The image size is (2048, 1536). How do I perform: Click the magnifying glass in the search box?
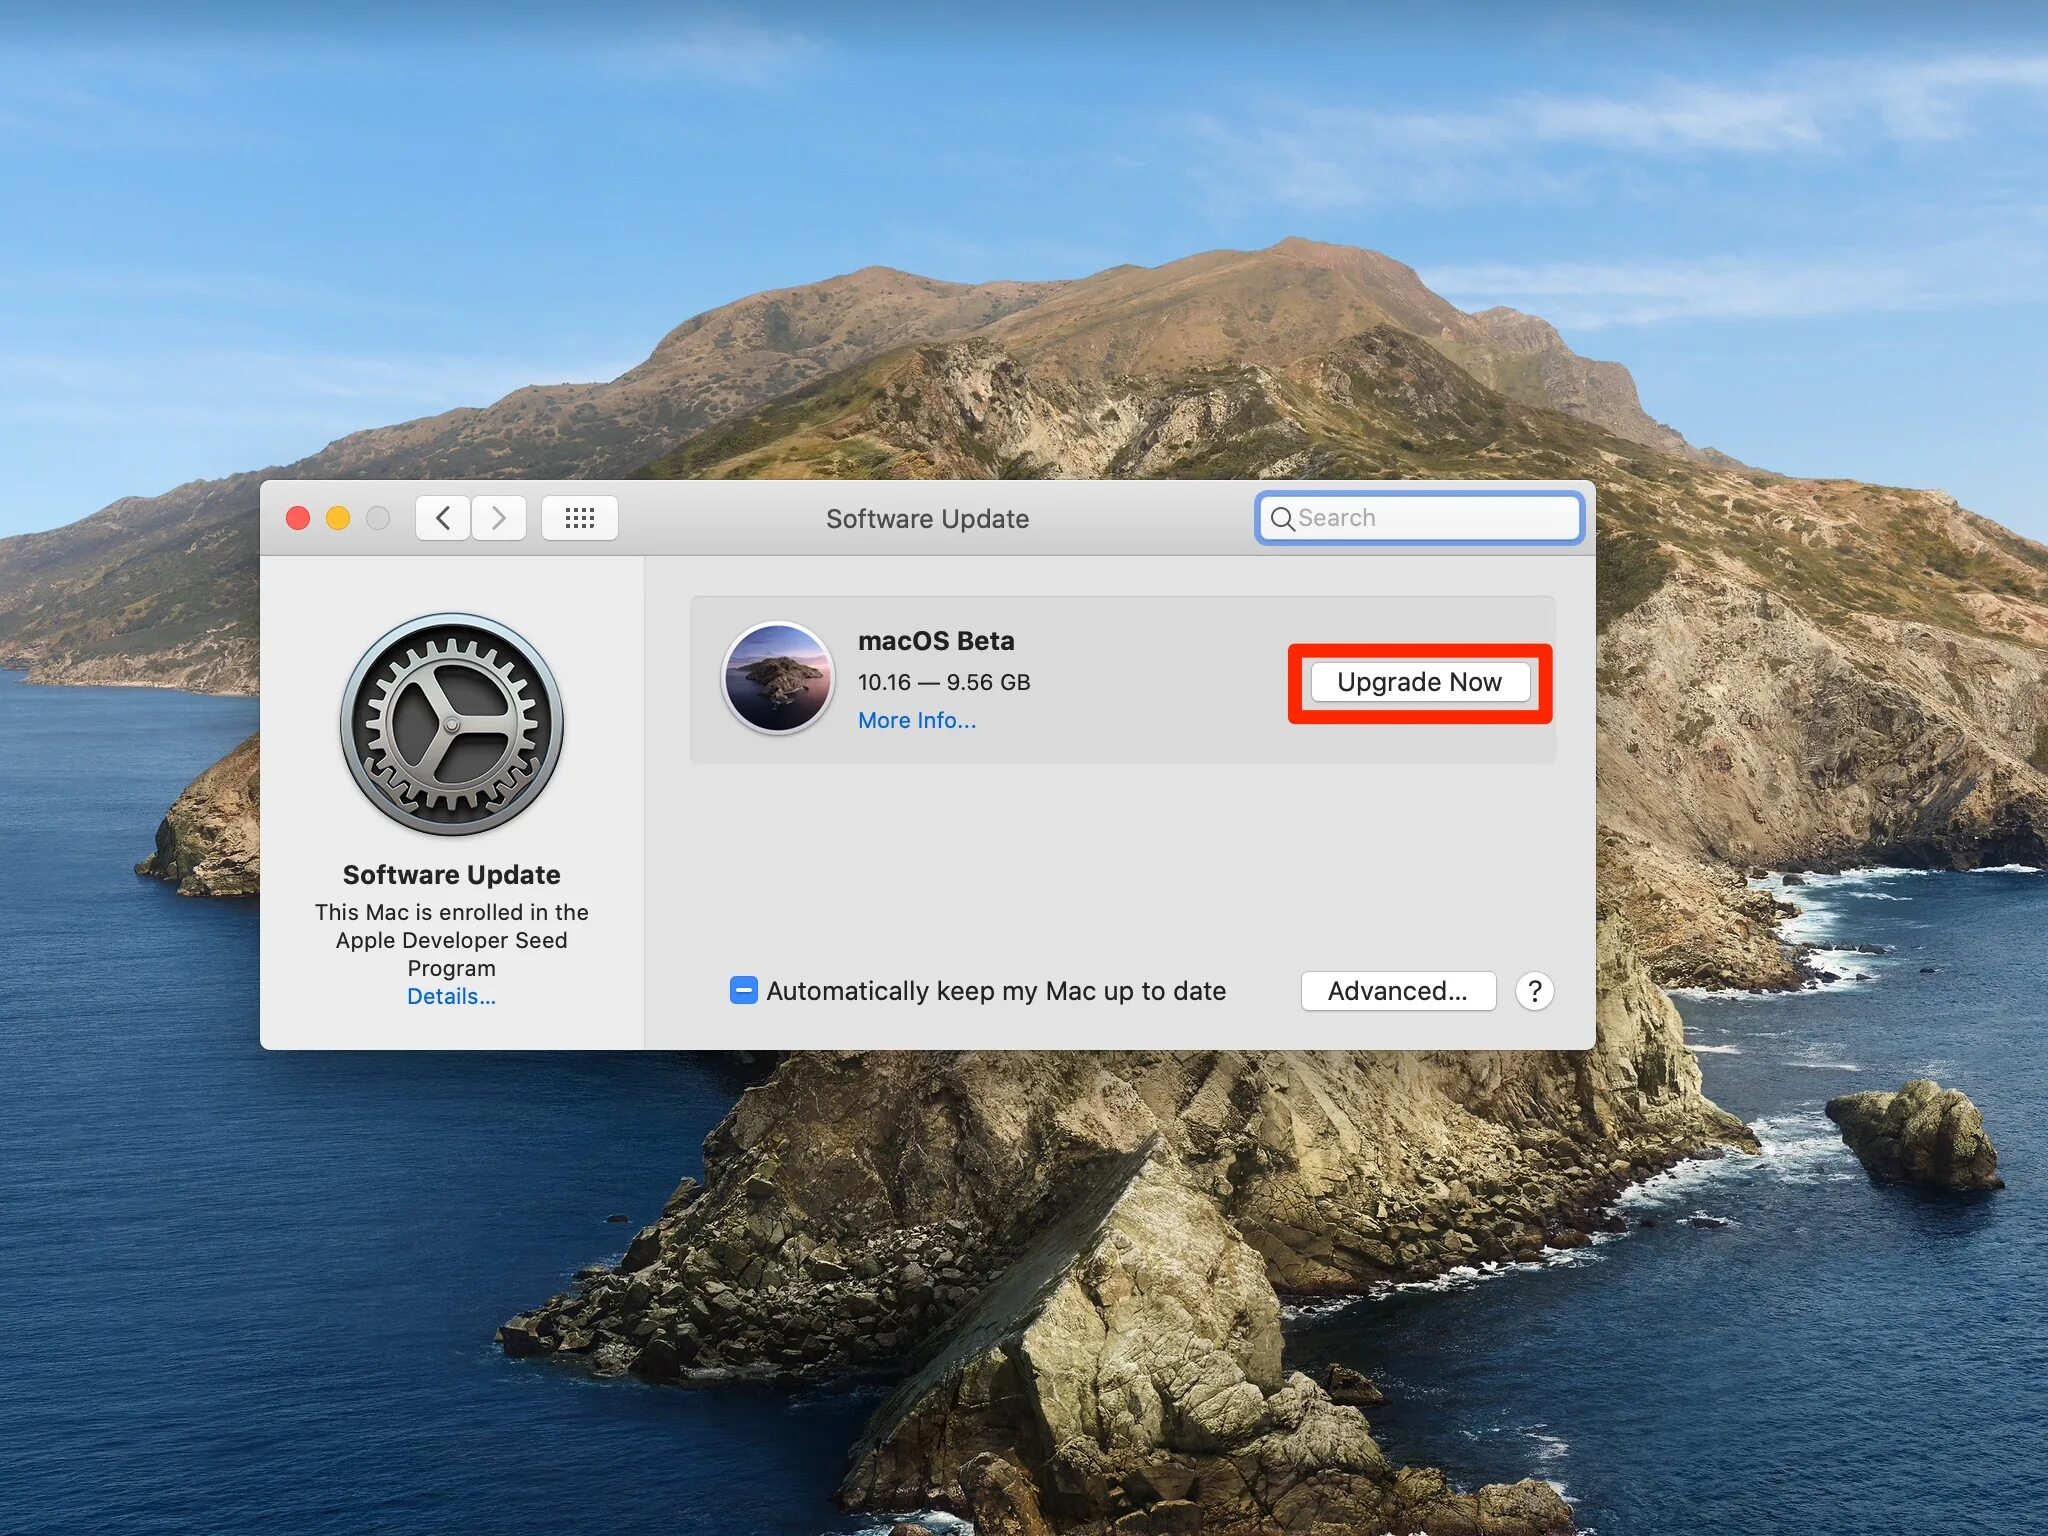pyautogui.click(x=1281, y=519)
